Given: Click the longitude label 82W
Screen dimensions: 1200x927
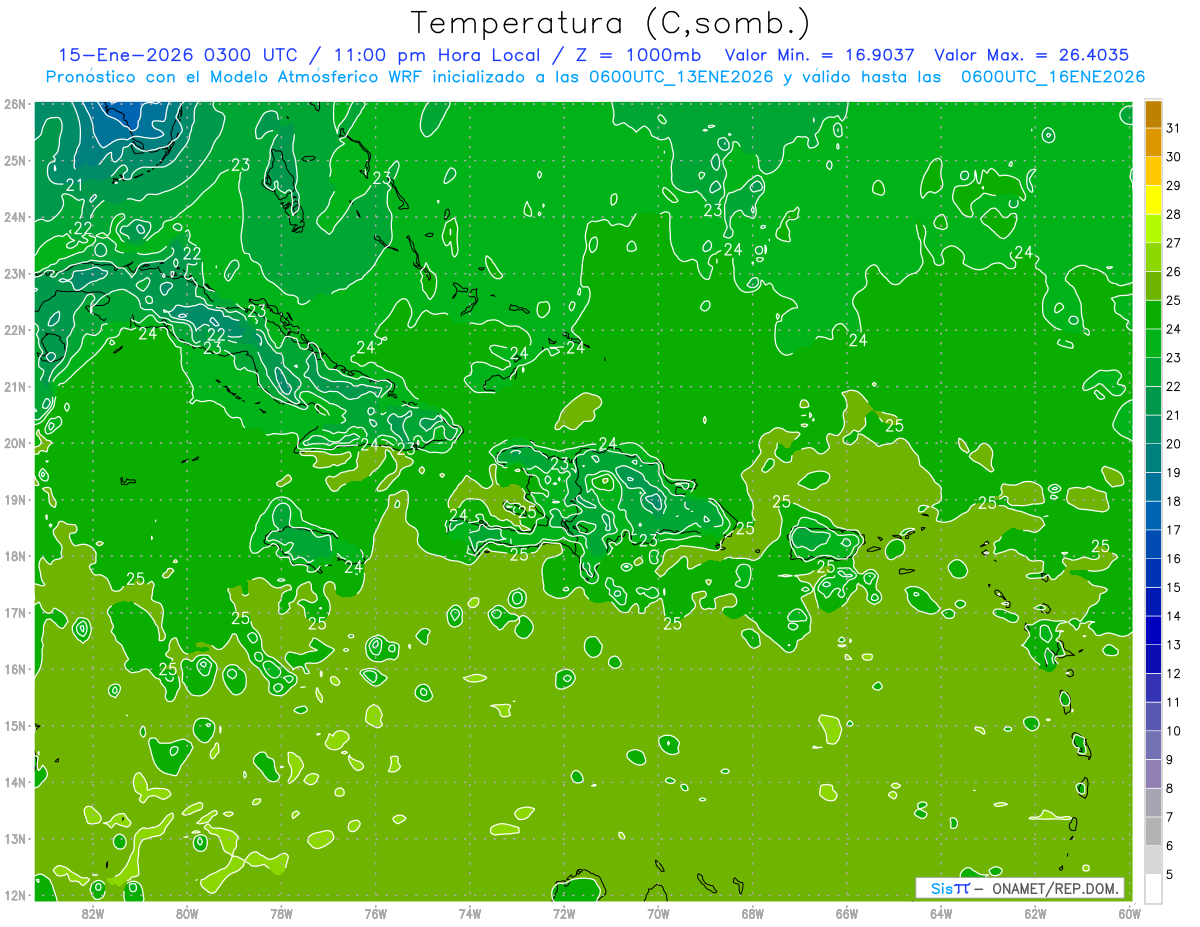Looking at the screenshot, I should pyautogui.click(x=93, y=912).
